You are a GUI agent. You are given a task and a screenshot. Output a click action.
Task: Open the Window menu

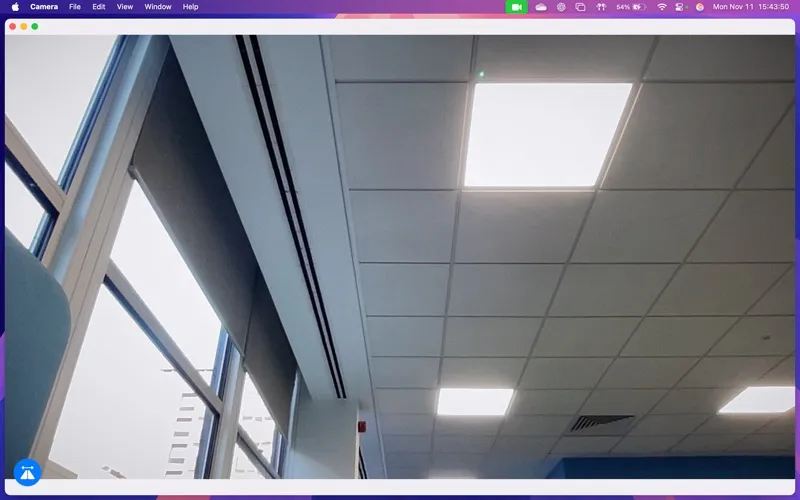(x=158, y=7)
